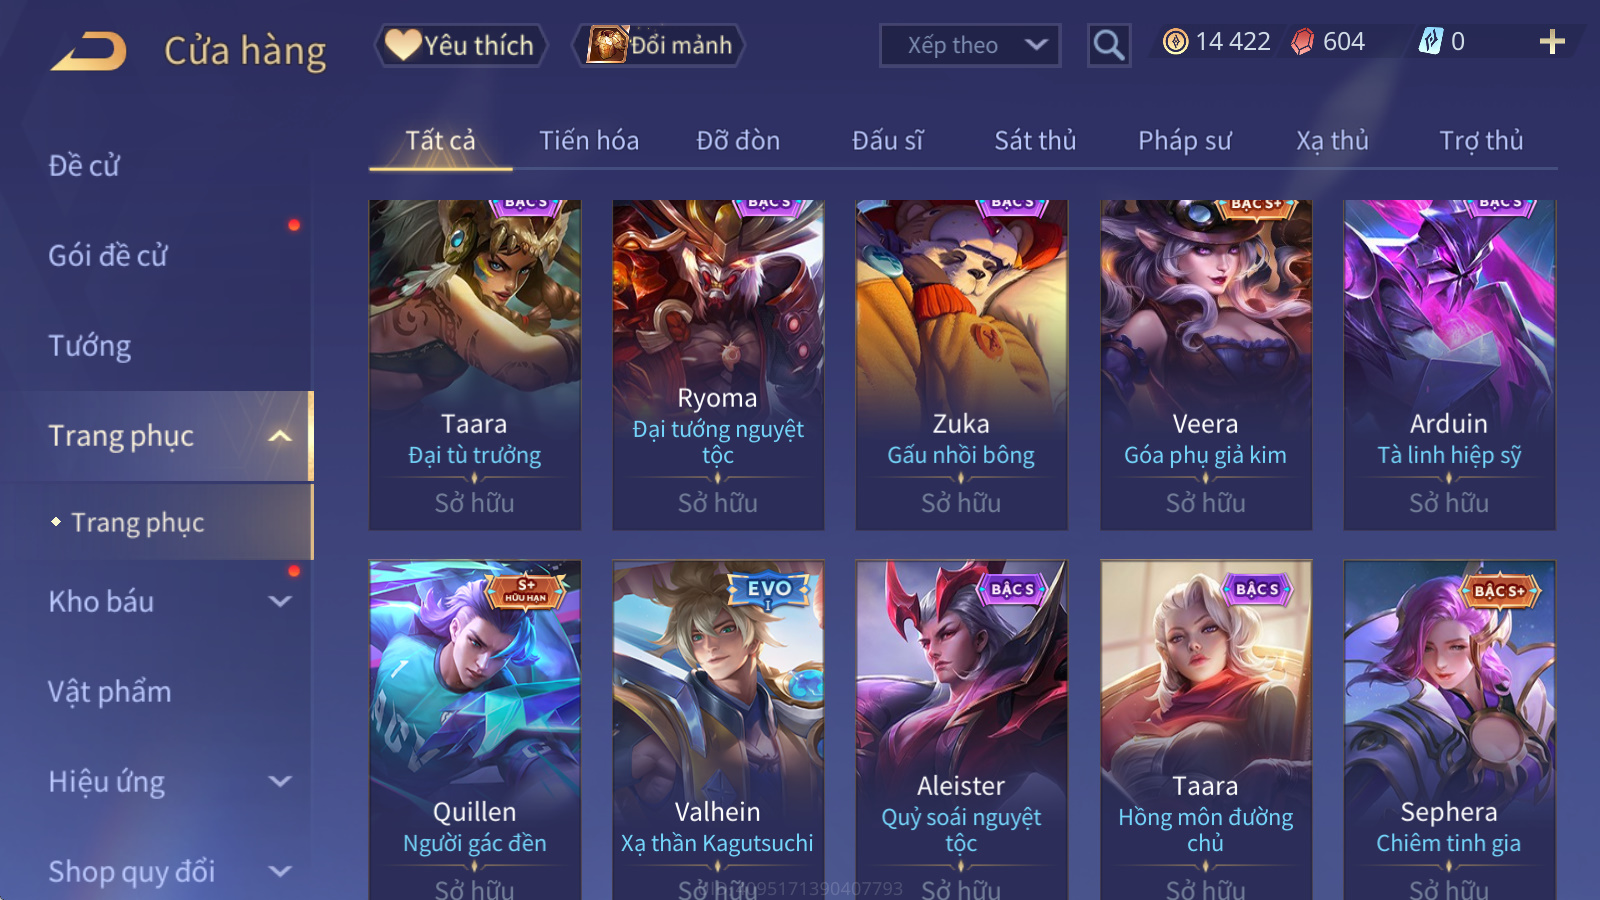Expand the Kho báu sidebar section
Screen dimensions: 1600x900
280,601
